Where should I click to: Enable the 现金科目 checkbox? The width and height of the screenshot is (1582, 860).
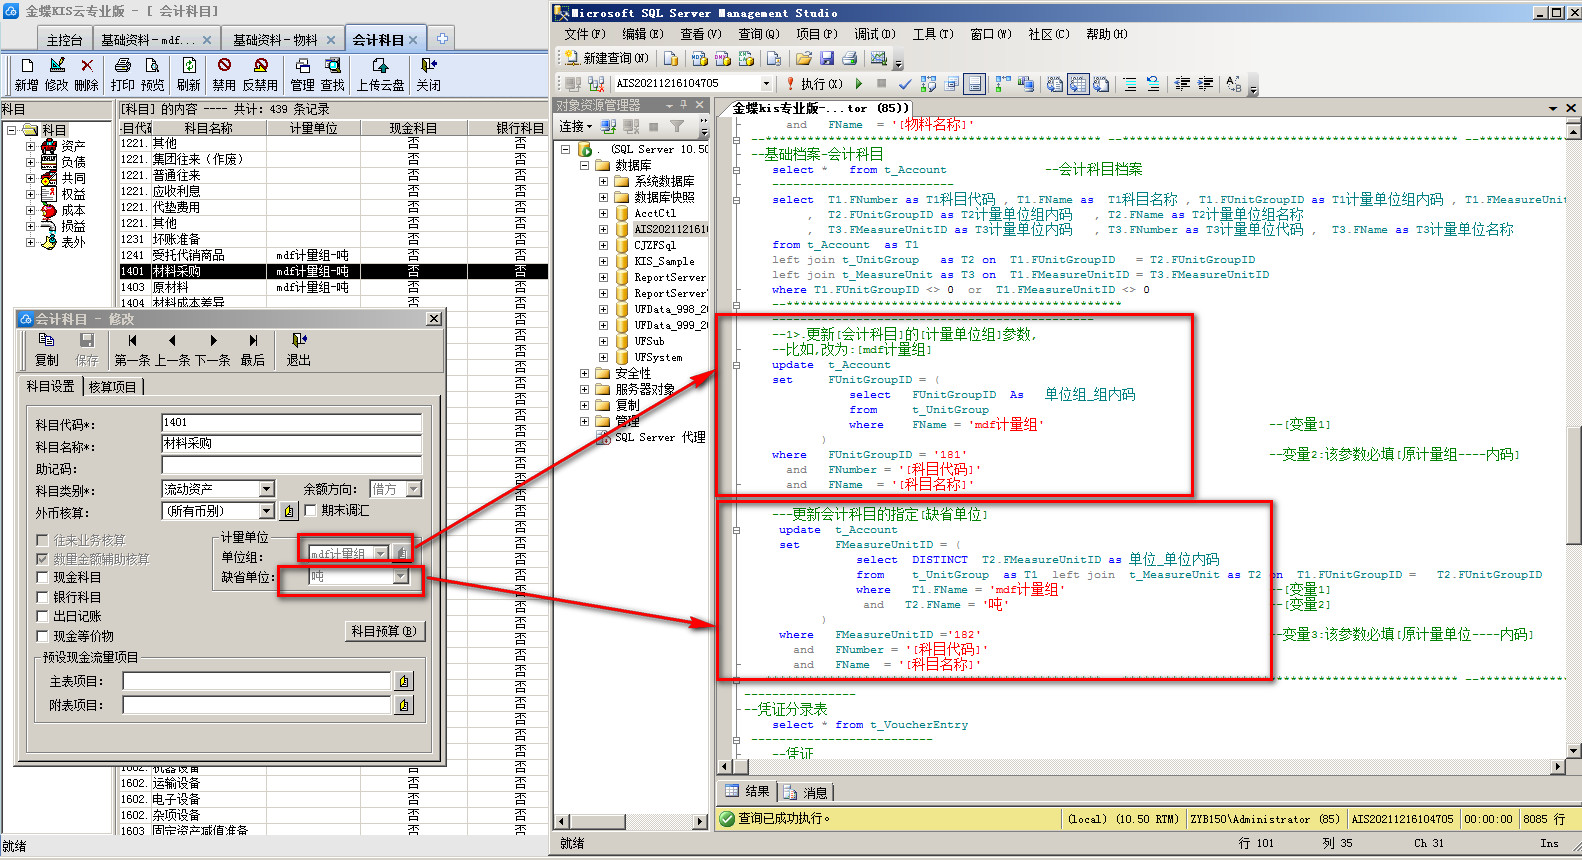coord(42,578)
